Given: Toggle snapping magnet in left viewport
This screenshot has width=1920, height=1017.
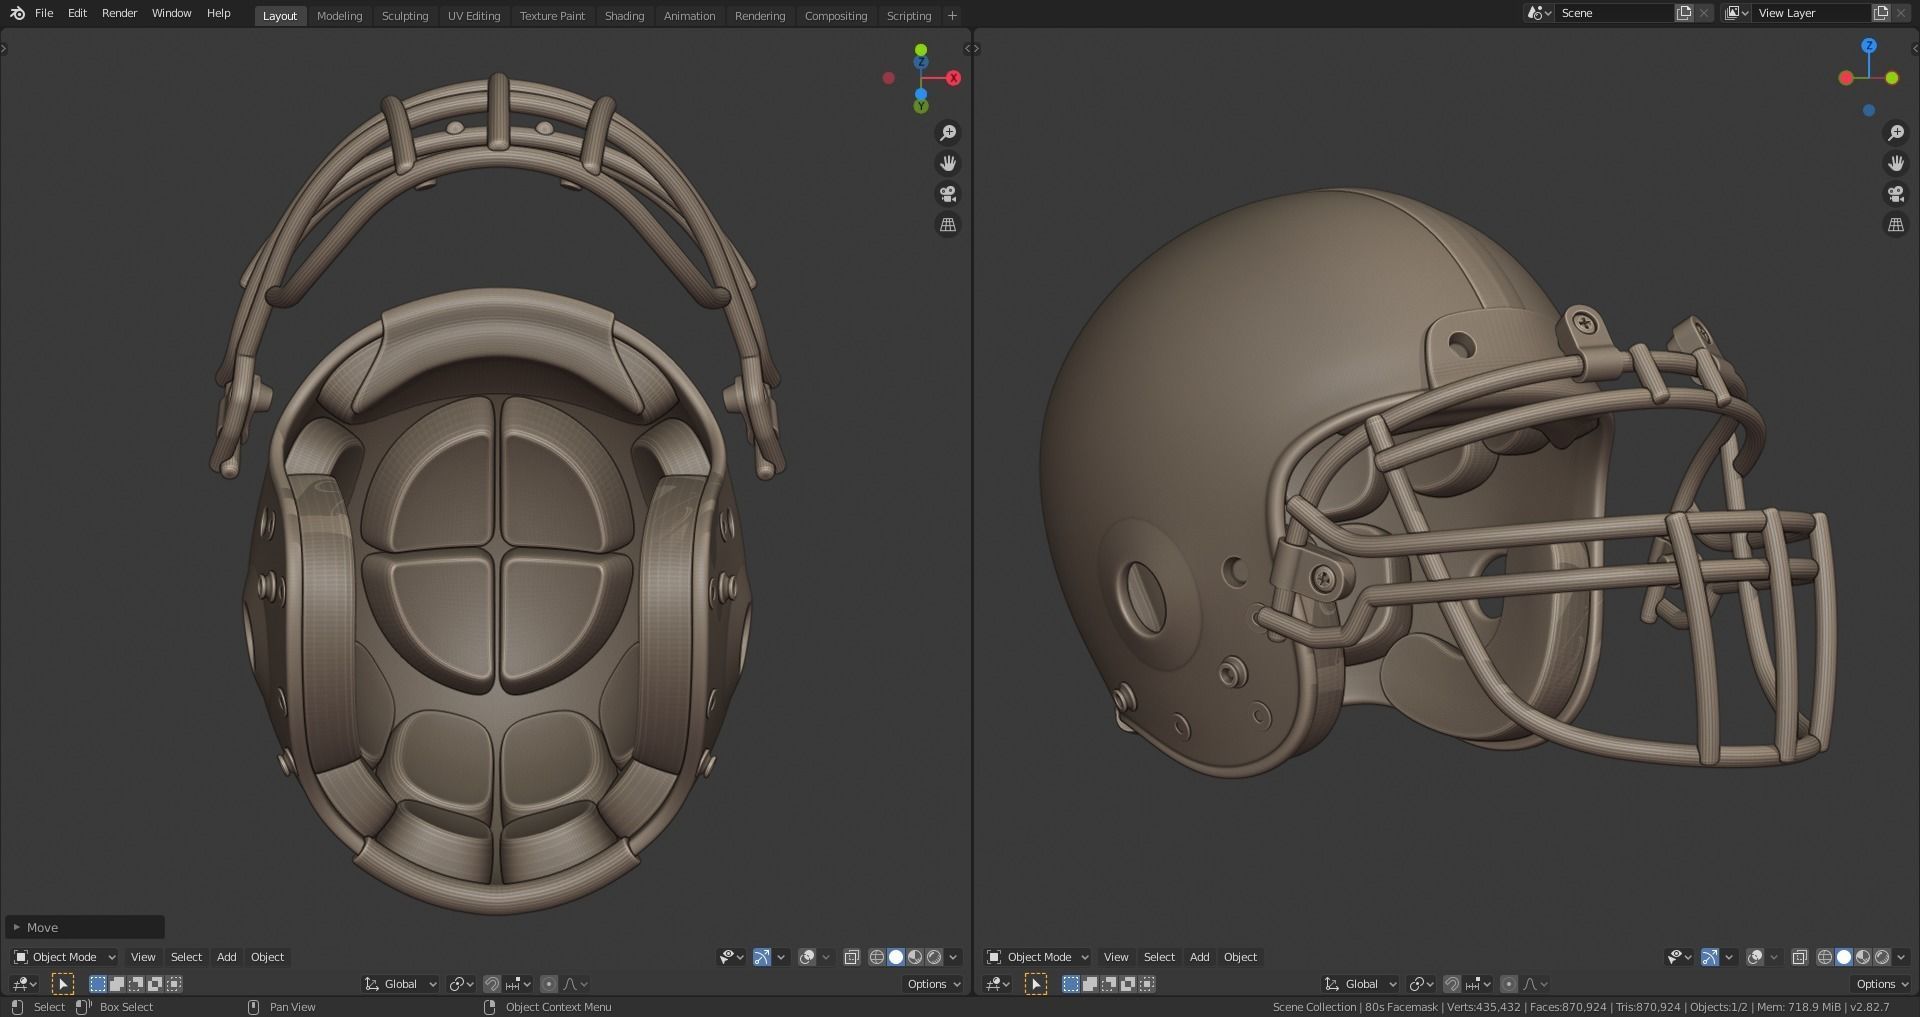Looking at the screenshot, I should (x=491, y=984).
